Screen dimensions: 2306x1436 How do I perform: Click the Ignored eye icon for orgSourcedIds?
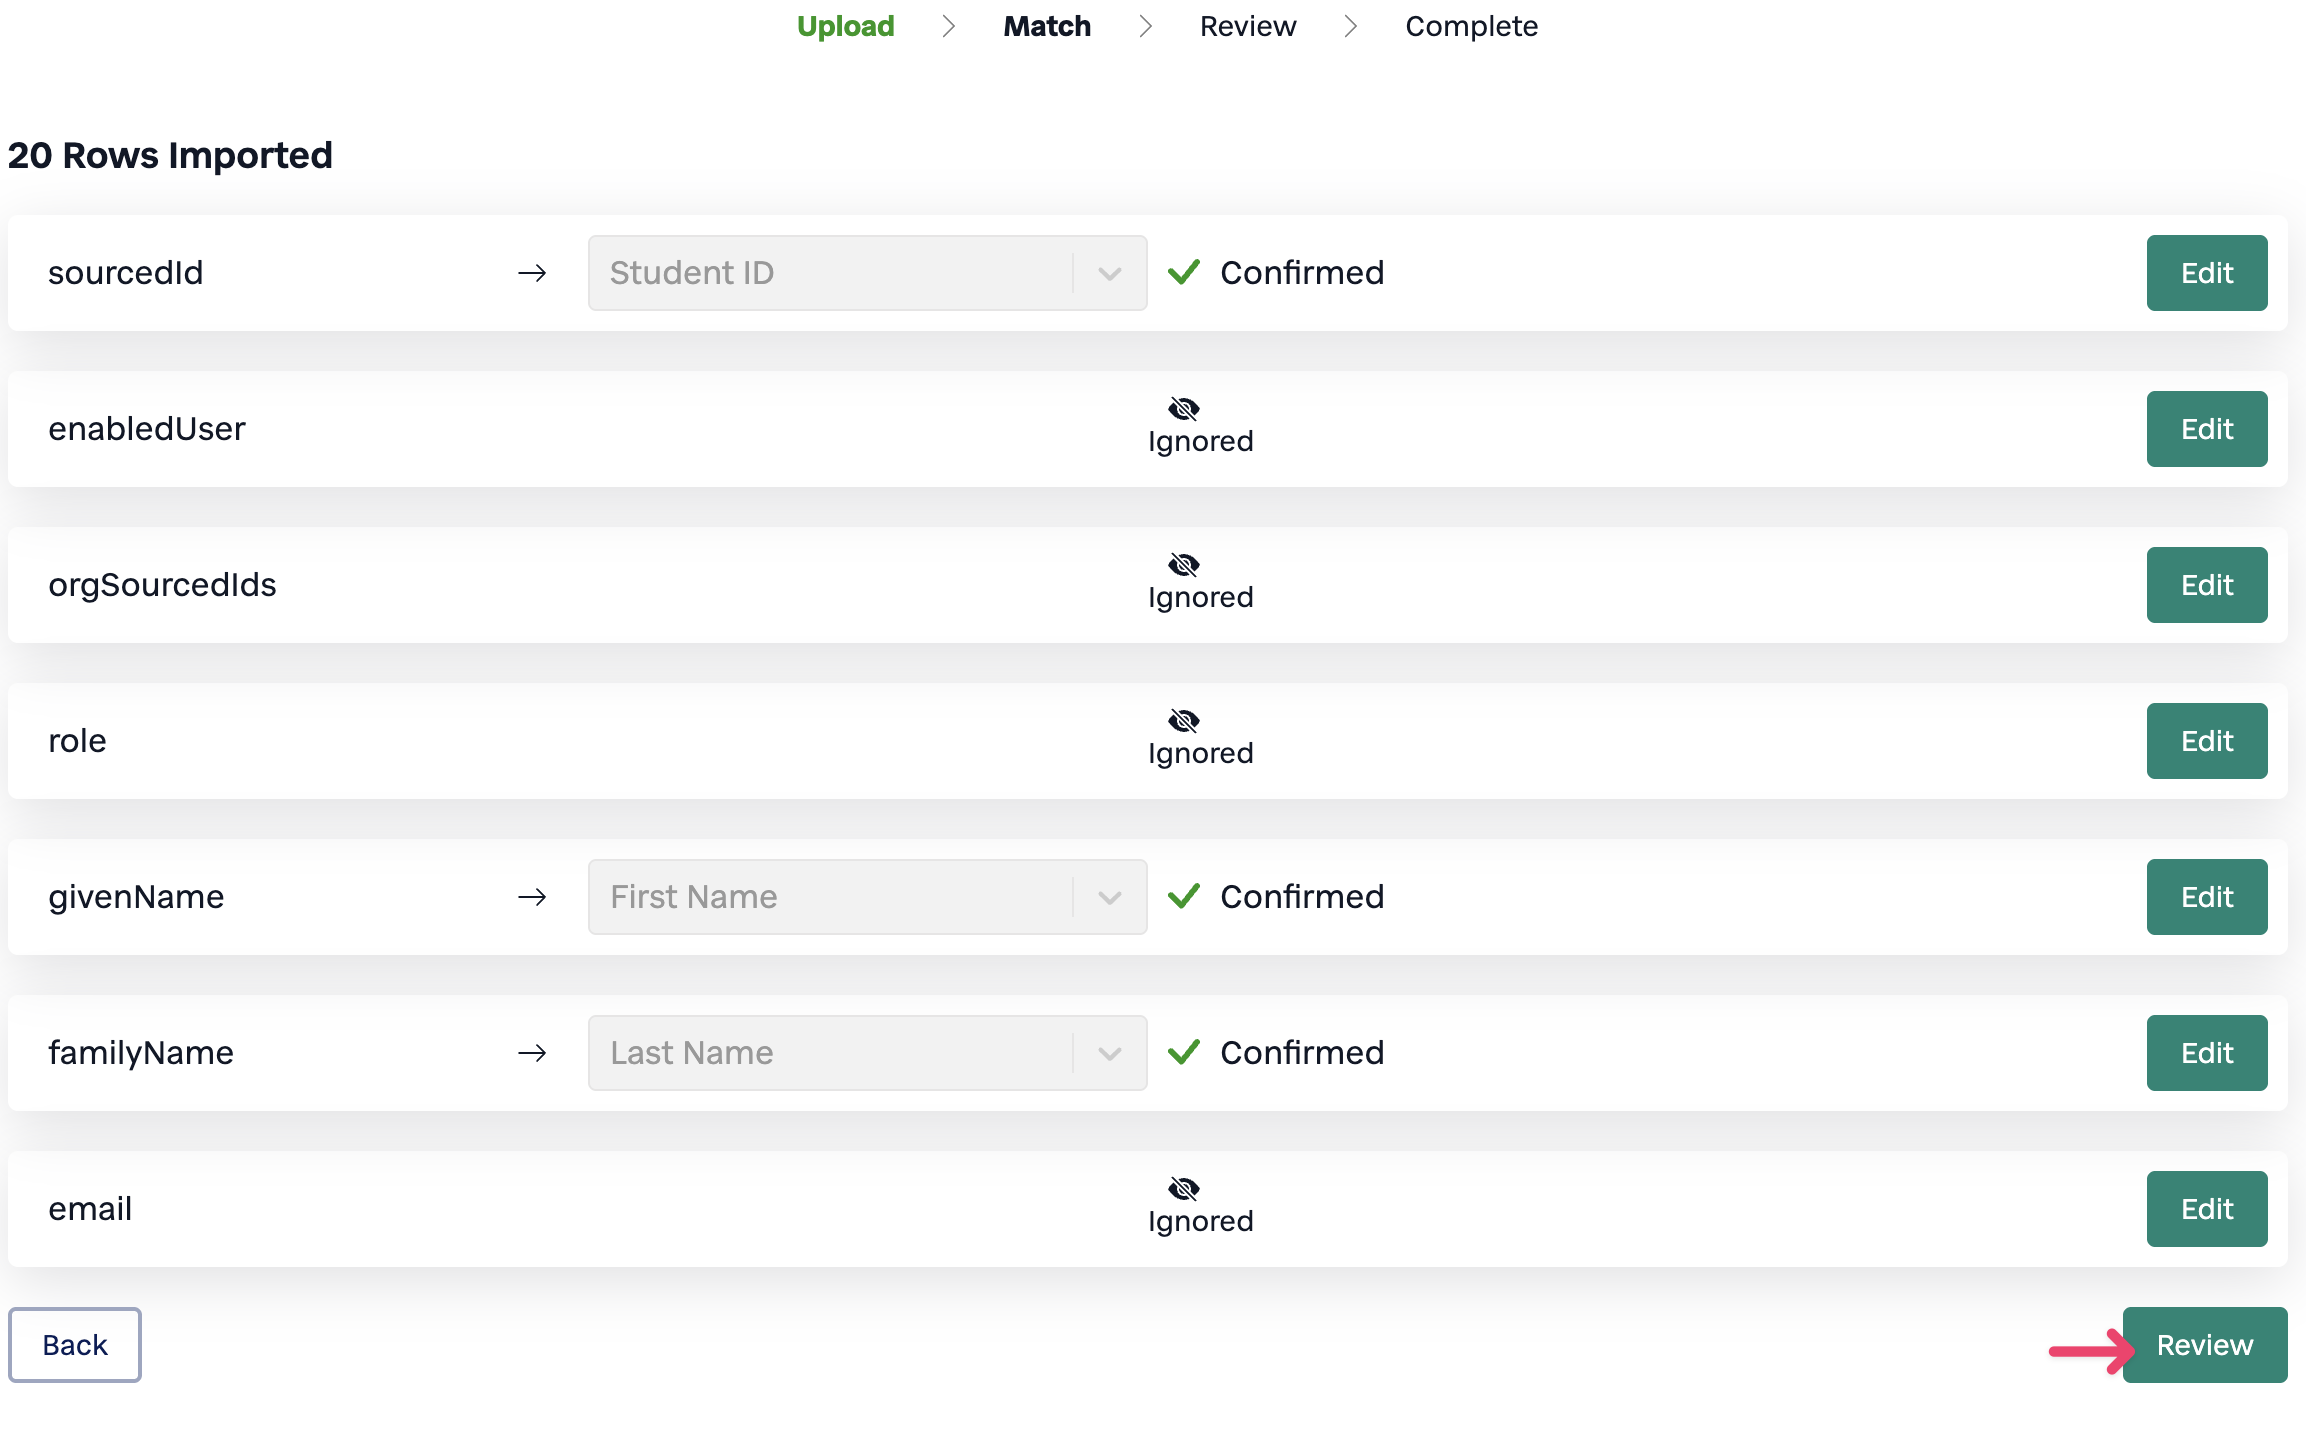click(x=1183, y=564)
